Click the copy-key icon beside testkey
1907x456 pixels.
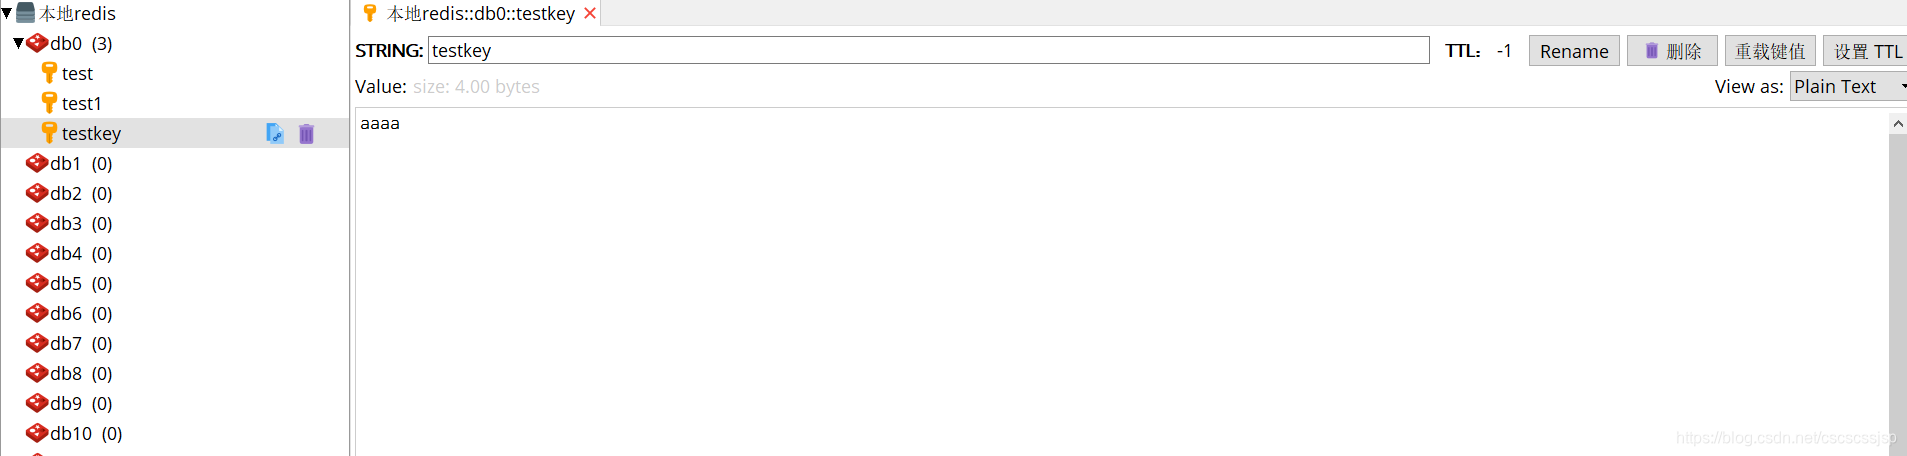tap(275, 134)
